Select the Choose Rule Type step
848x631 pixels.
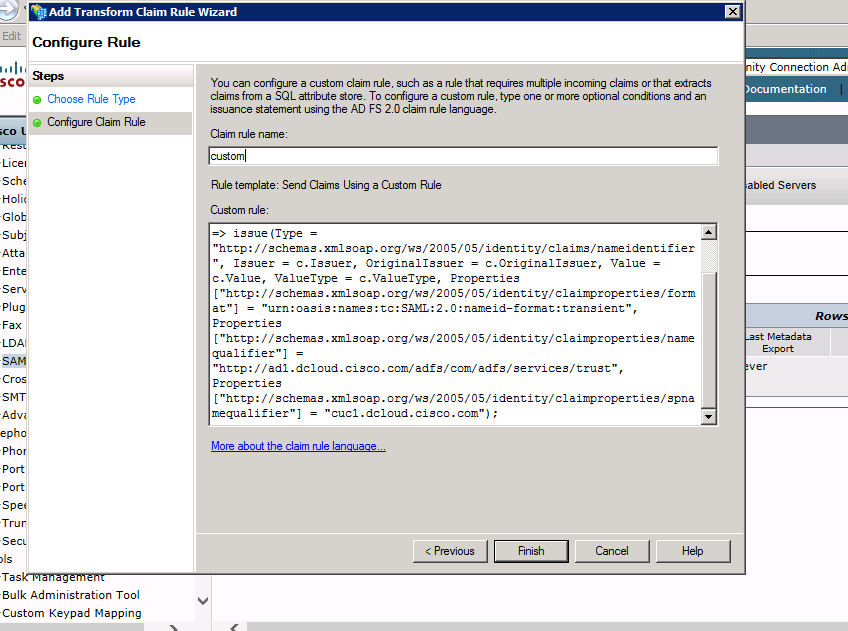[x=91, y=99]
